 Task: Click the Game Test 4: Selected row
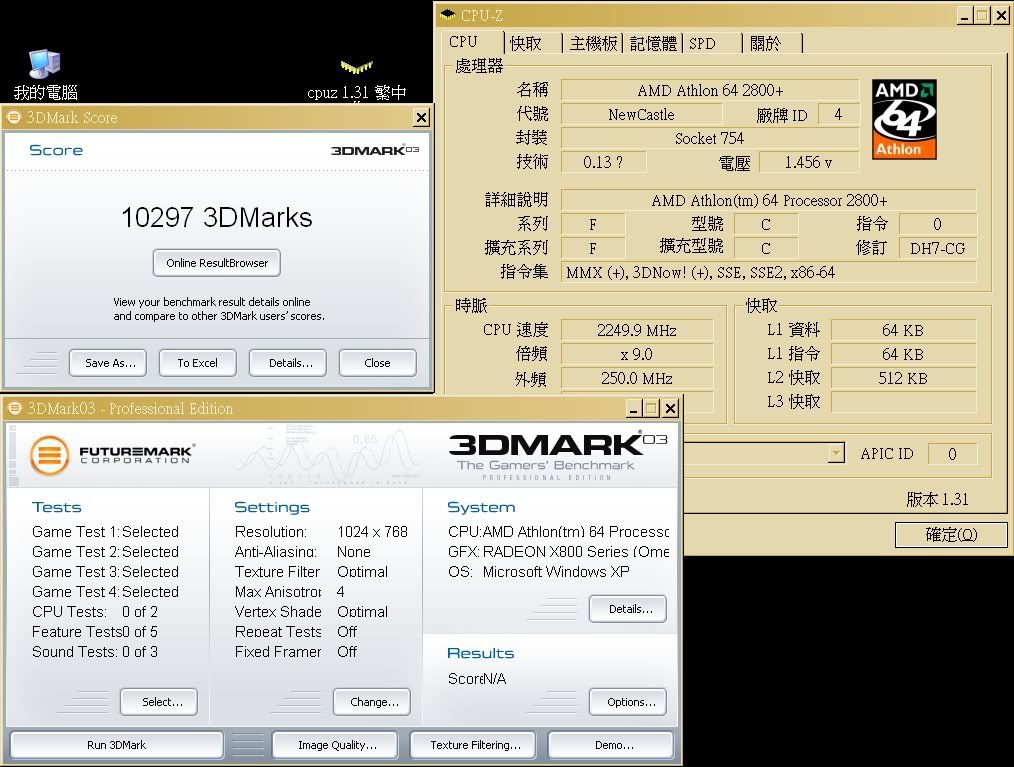(x=105, y=592)
